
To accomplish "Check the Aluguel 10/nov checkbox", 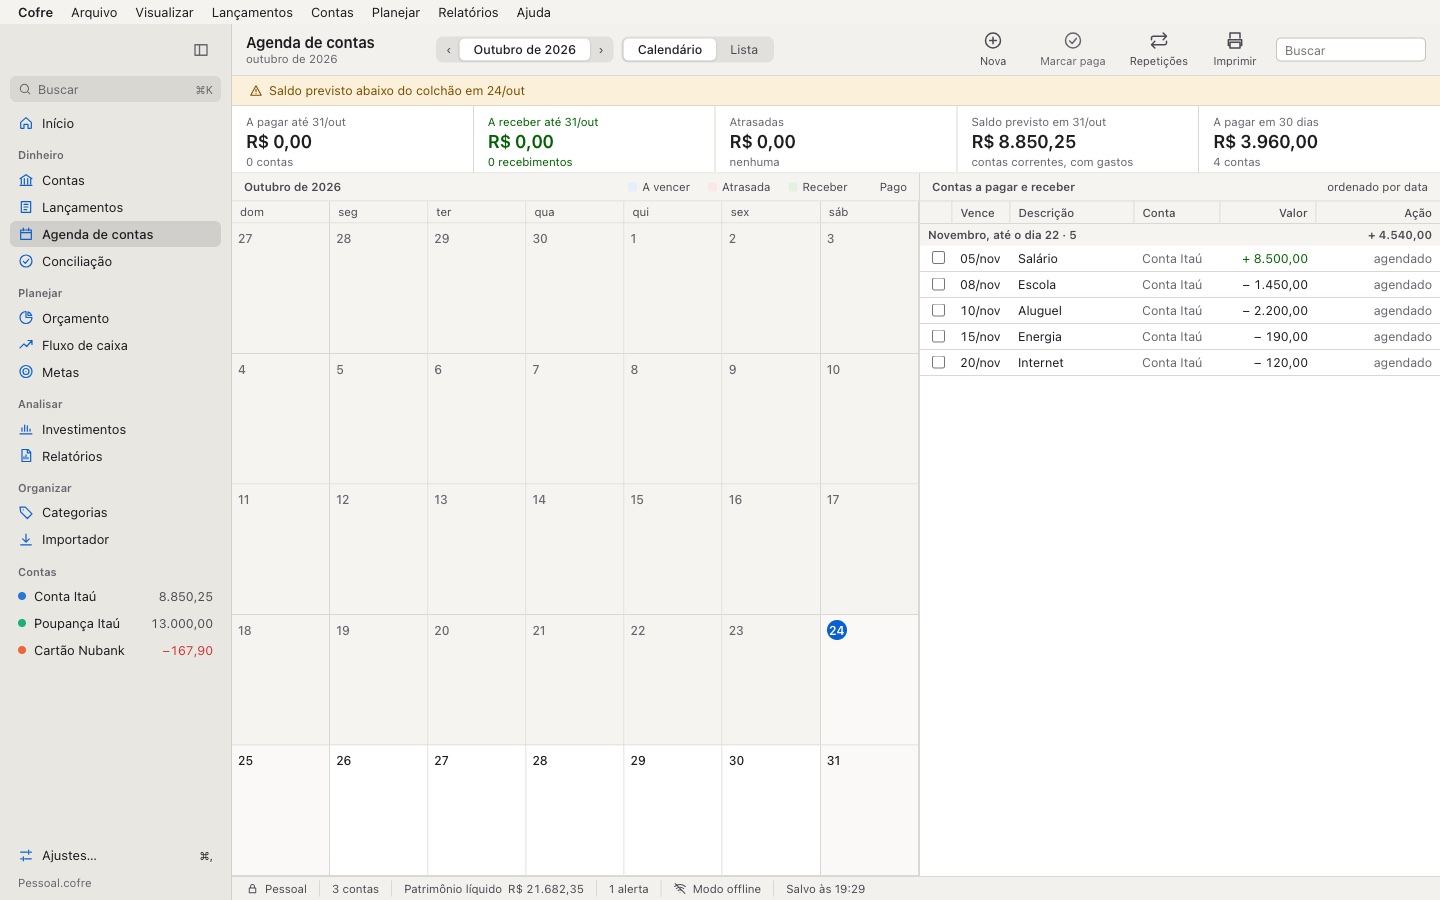I will 938,310.
